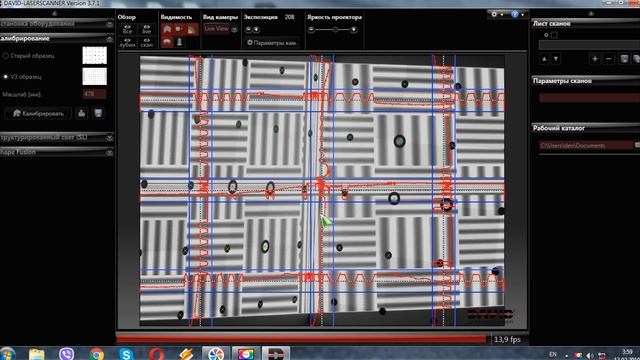
Task: Open the Windows Start button
Action: pyautogui.click(x=7, y=354)
